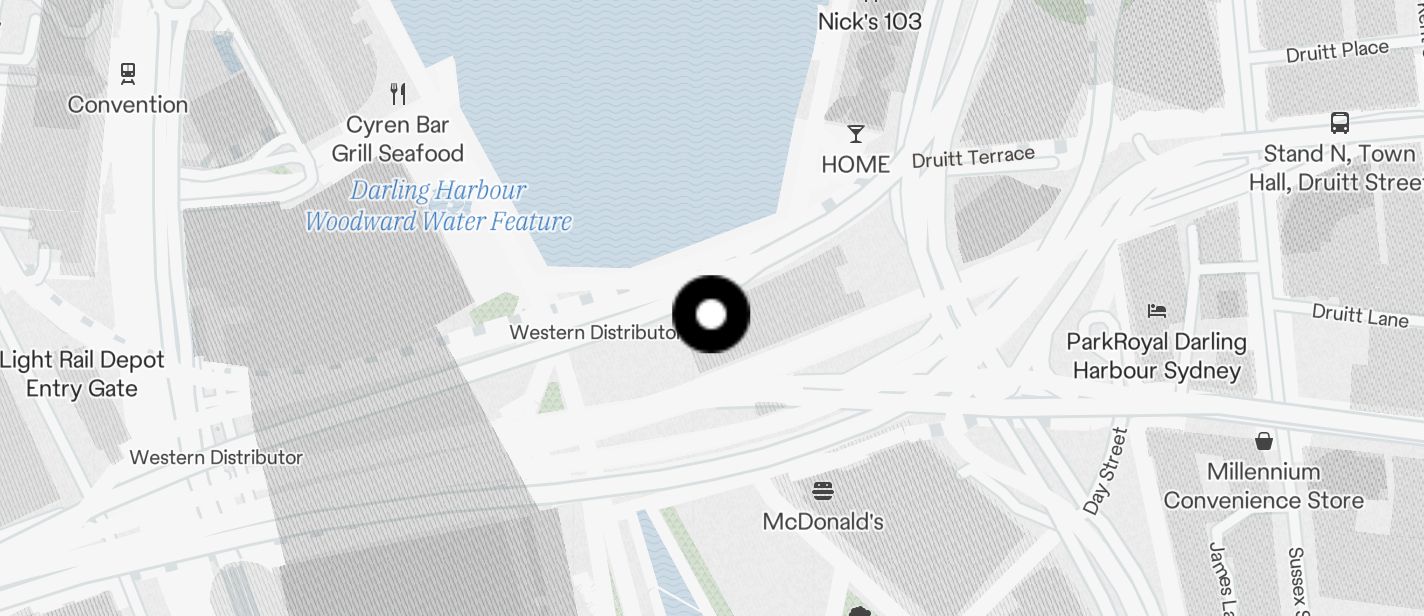Select the Cyren Bar Grill Seafood label
The image size is (1424, 616).
[398, 139]
